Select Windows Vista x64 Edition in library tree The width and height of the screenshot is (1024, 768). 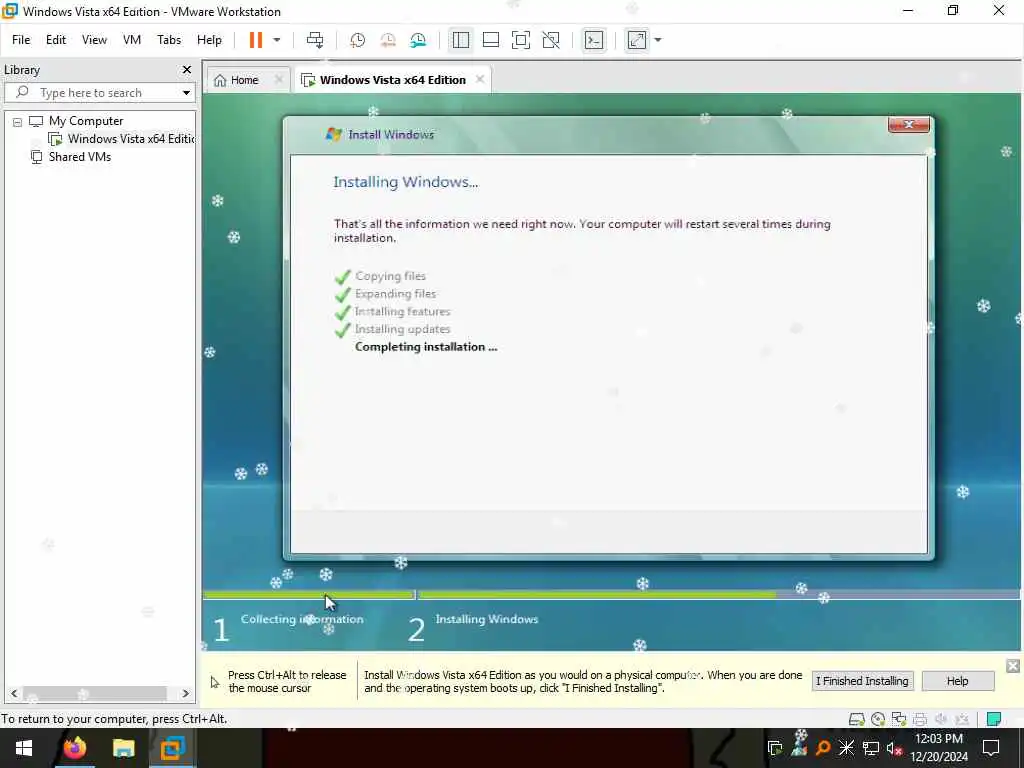point(131,138)
